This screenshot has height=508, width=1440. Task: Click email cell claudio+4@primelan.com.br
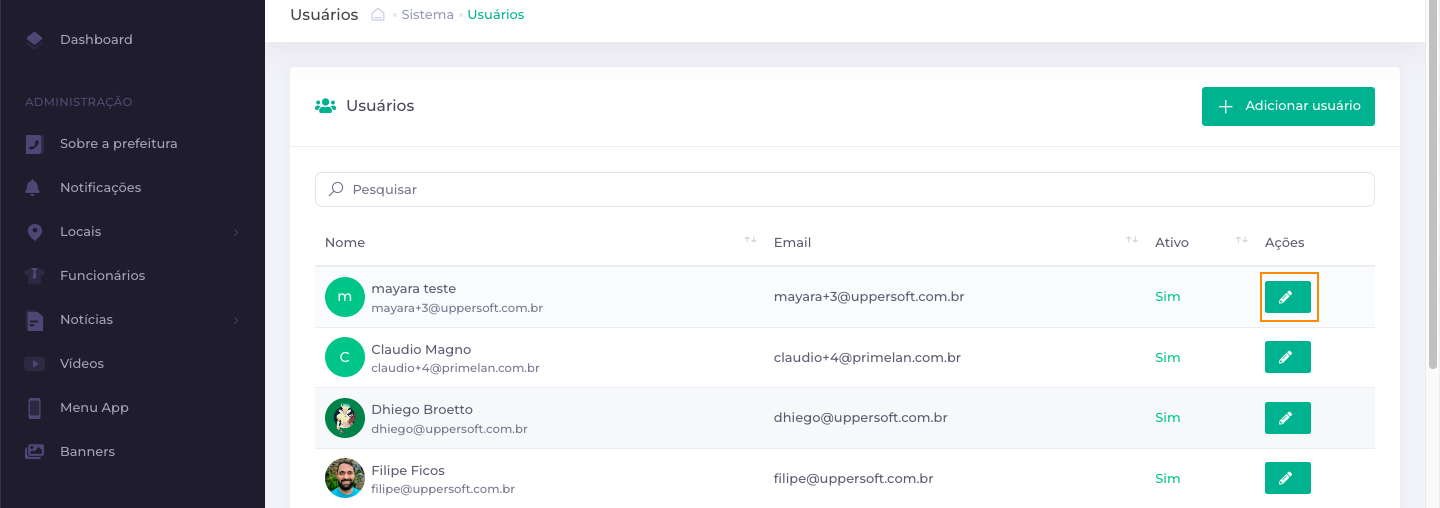click(x=867, y=357)
